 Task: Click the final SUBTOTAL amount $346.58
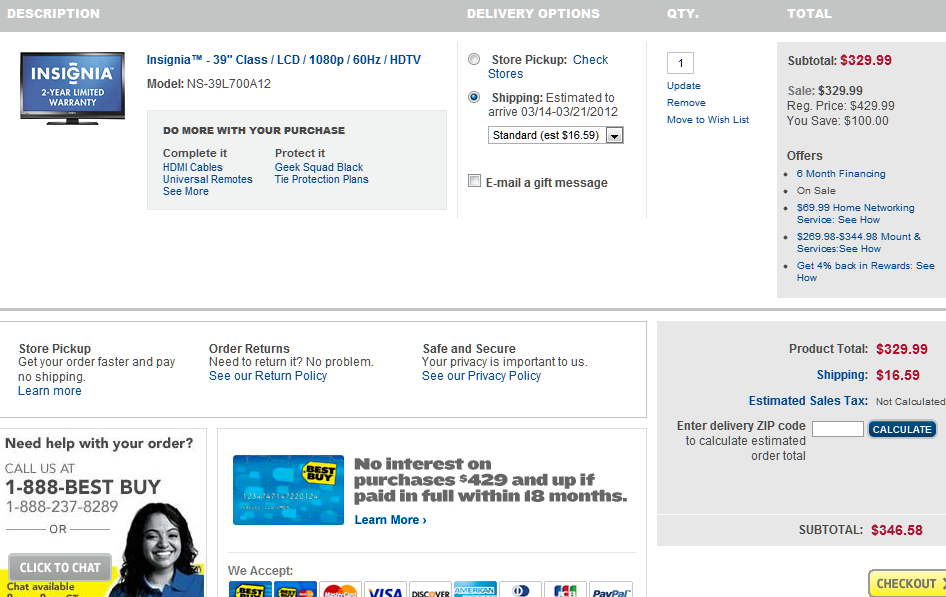point(897,530)
